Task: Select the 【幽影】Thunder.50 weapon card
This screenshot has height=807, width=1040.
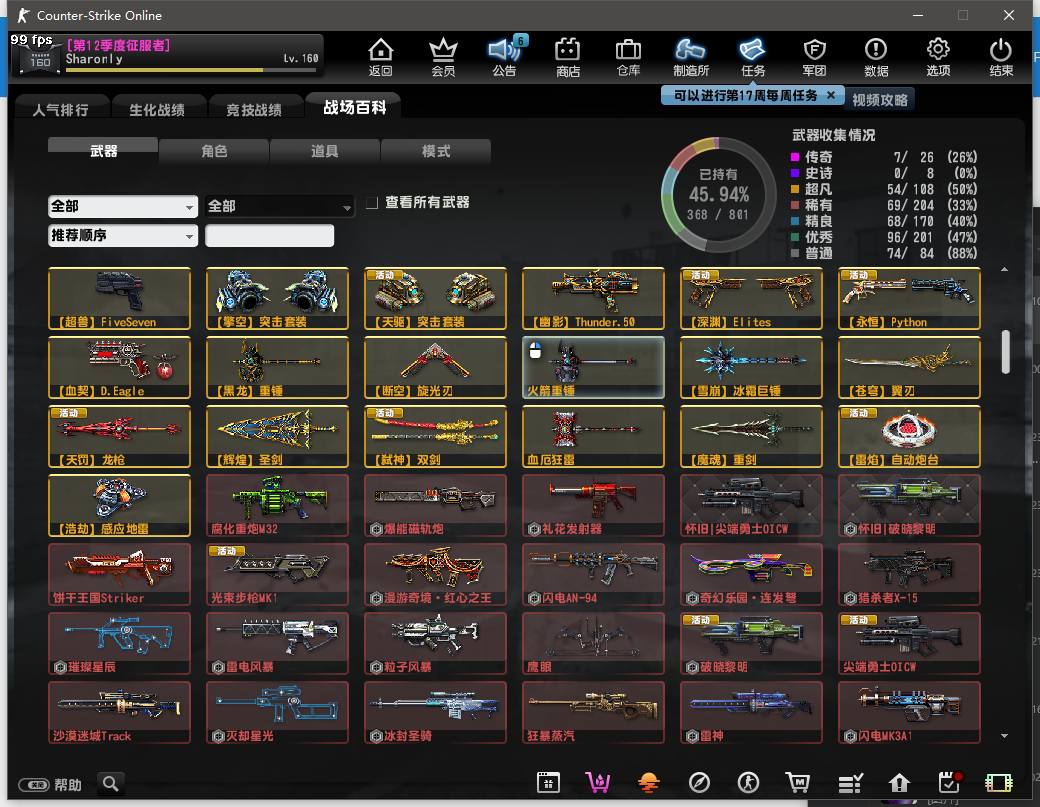Action: tap(593, 298)
